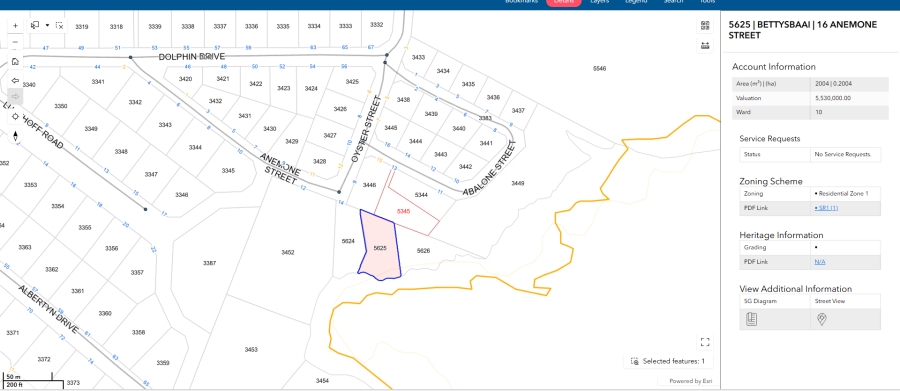Zoom in with the plus button

[x=15, y=26]
